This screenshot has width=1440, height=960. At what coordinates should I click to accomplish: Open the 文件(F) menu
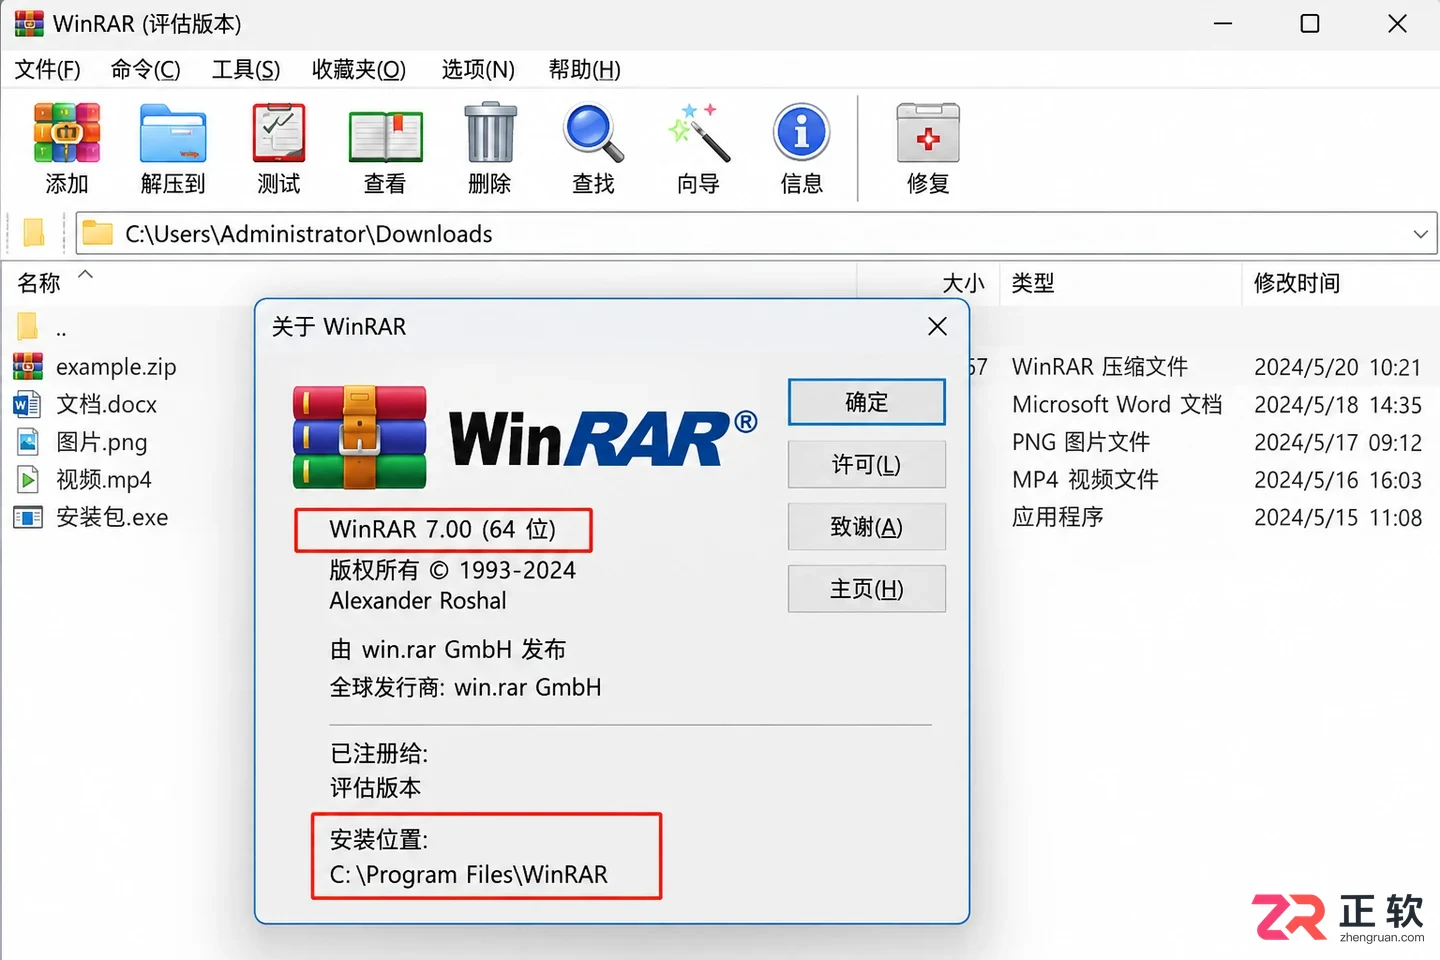point(48,70)
